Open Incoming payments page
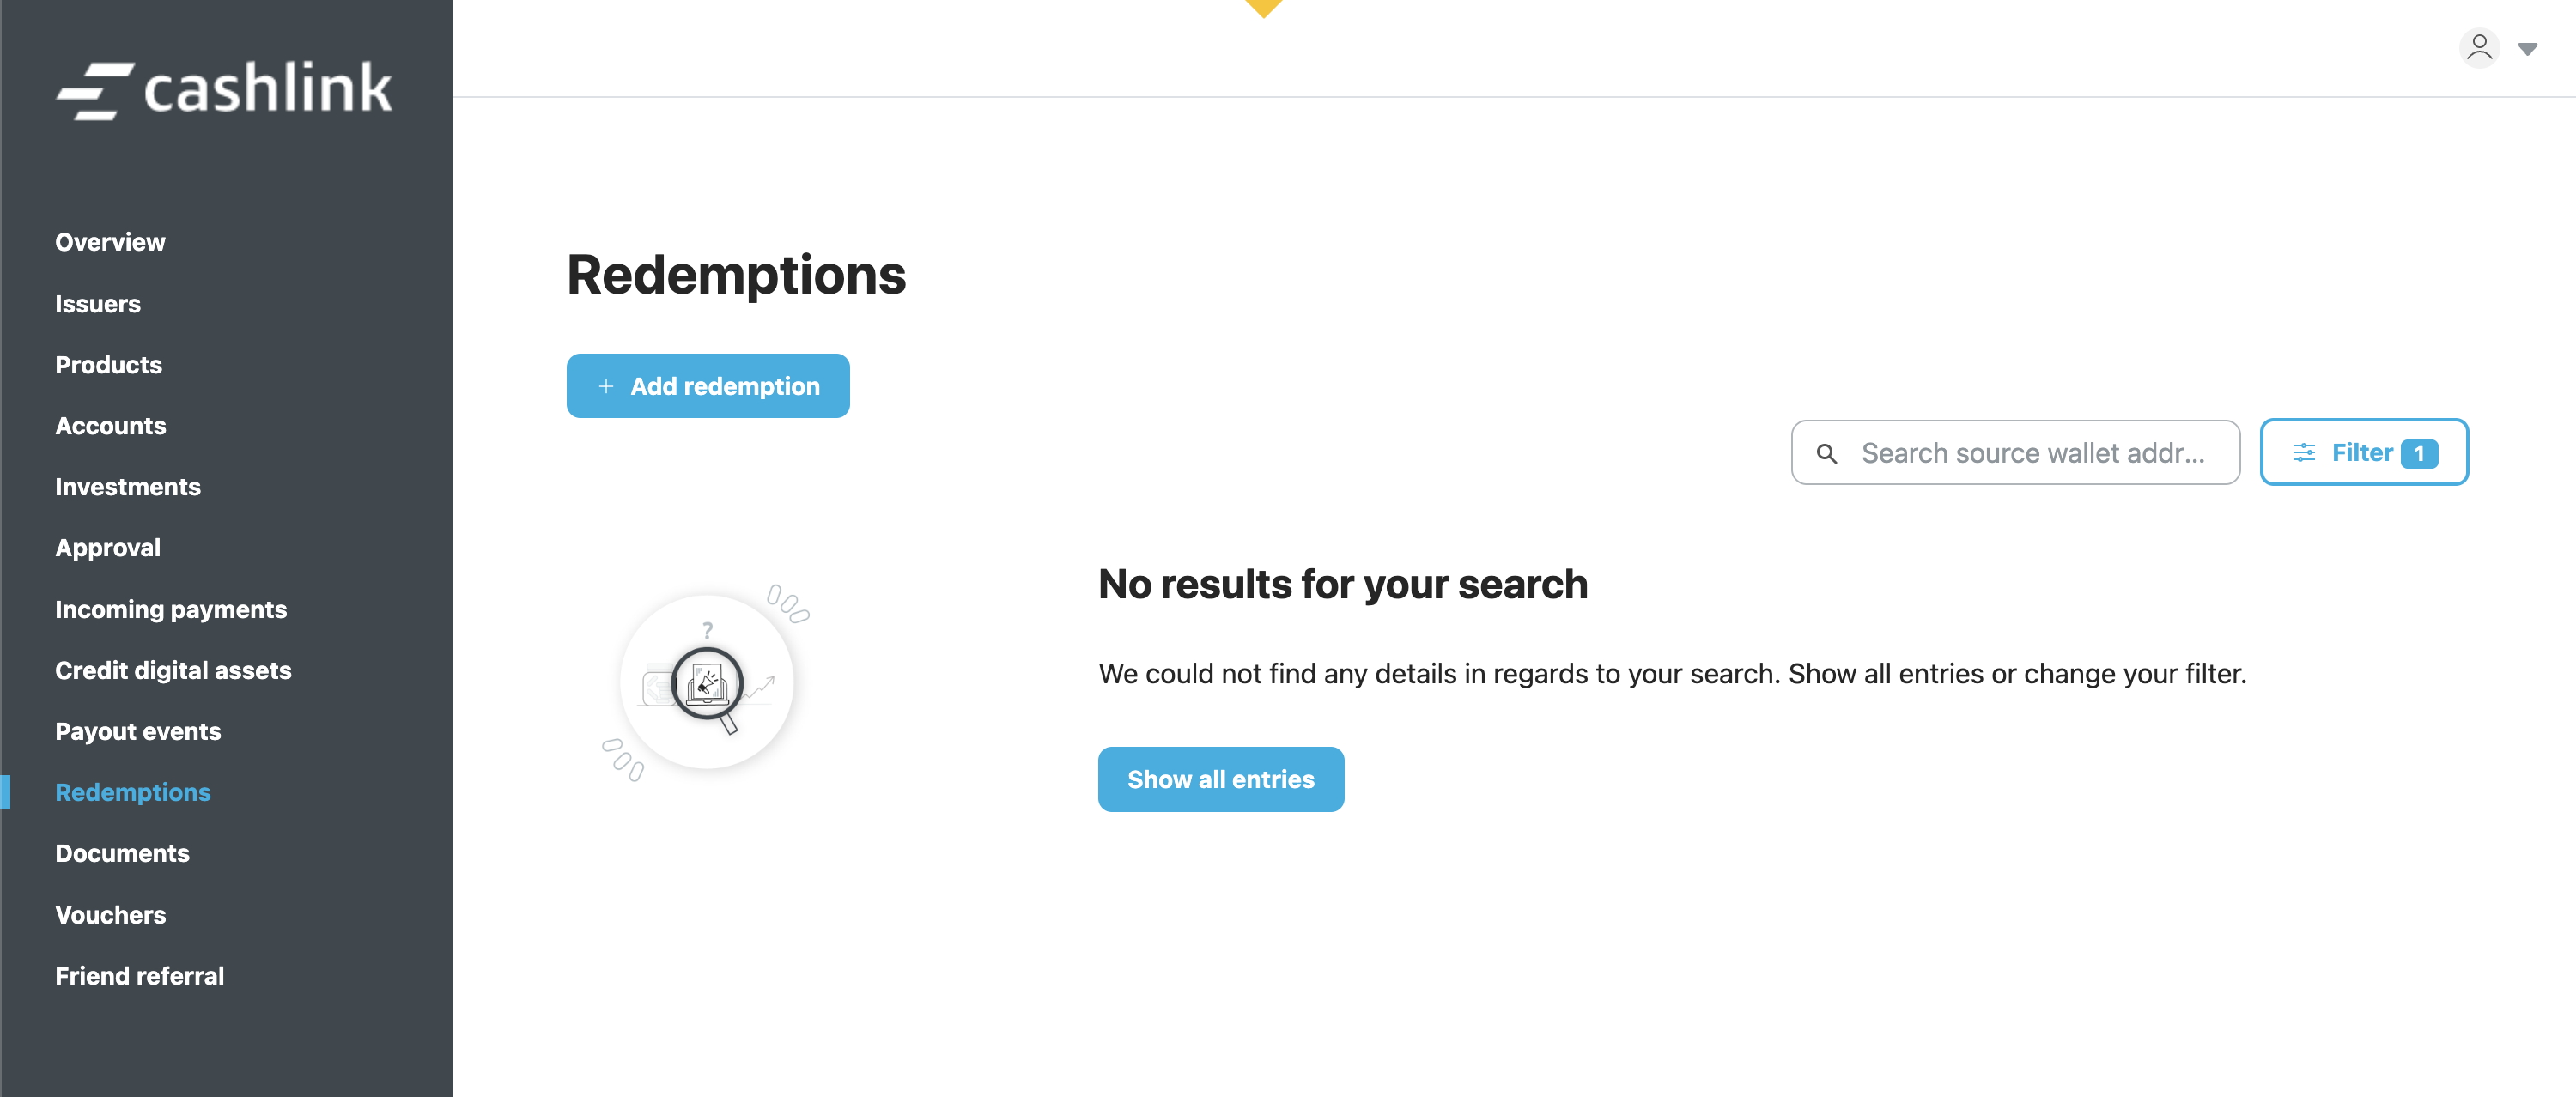Viewport: 2576px width, 1097px height. (x=171, y=610)
